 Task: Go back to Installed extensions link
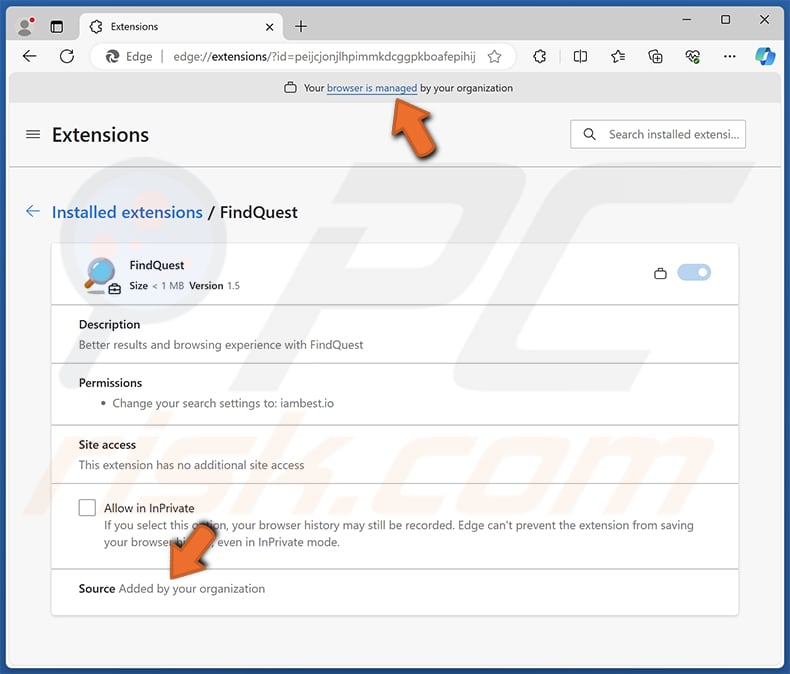point(127,212)
